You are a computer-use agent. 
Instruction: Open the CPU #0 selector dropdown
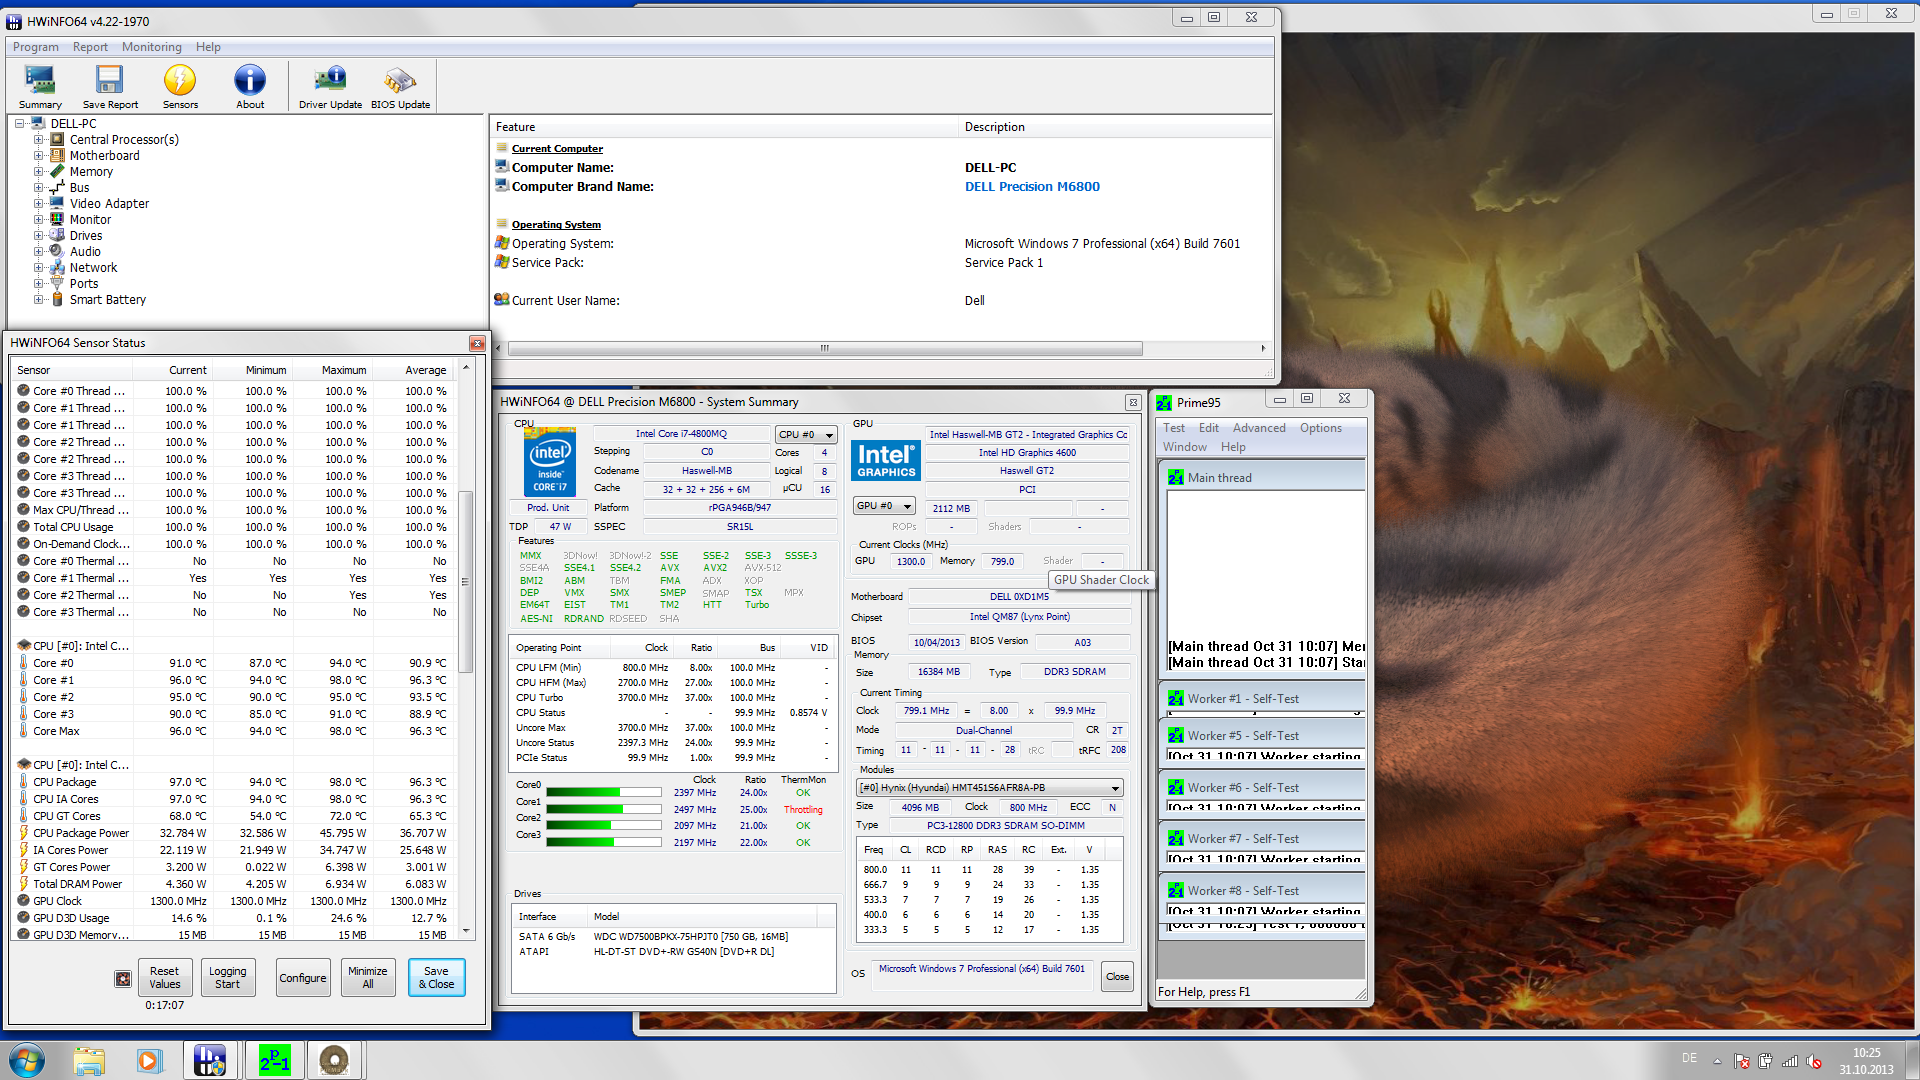coord(806,435)
